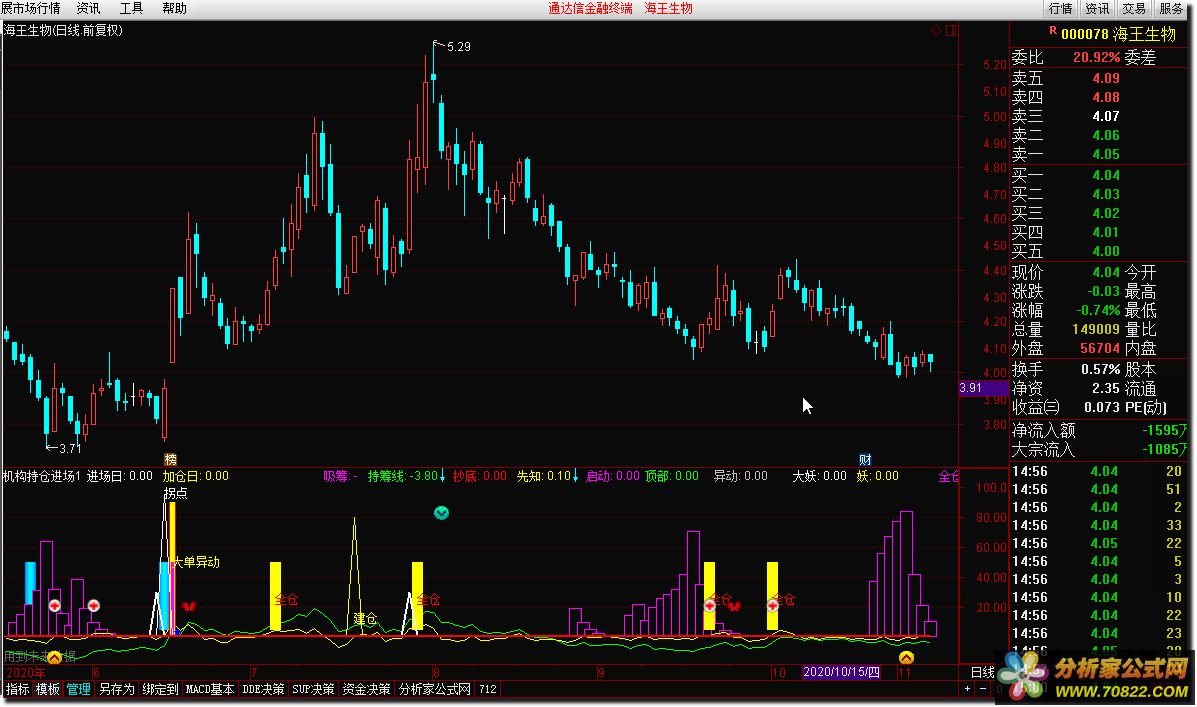Select the 管理 tab
The width and height of the screenshot is (1197, 707).
(78, 689)
